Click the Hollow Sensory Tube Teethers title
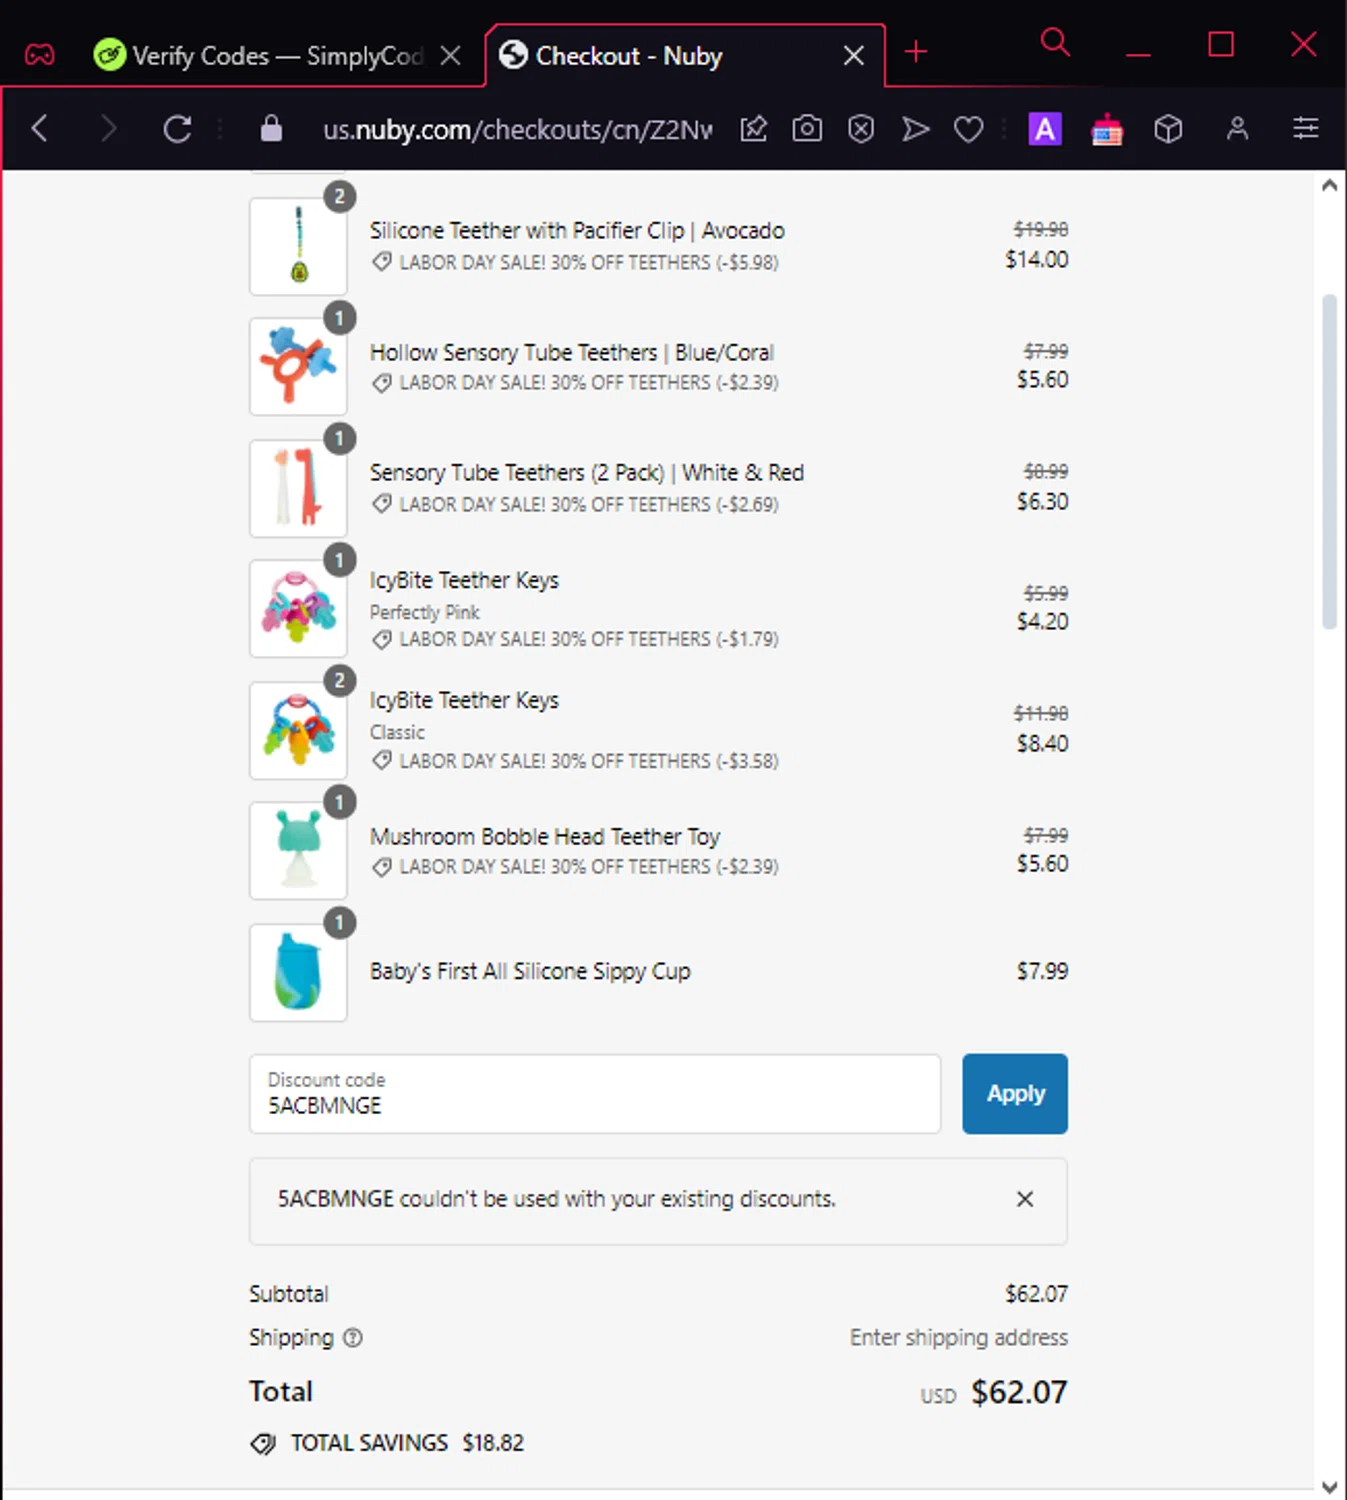The height and width of the screenshot is (1500, 1347). click(572, 353)
